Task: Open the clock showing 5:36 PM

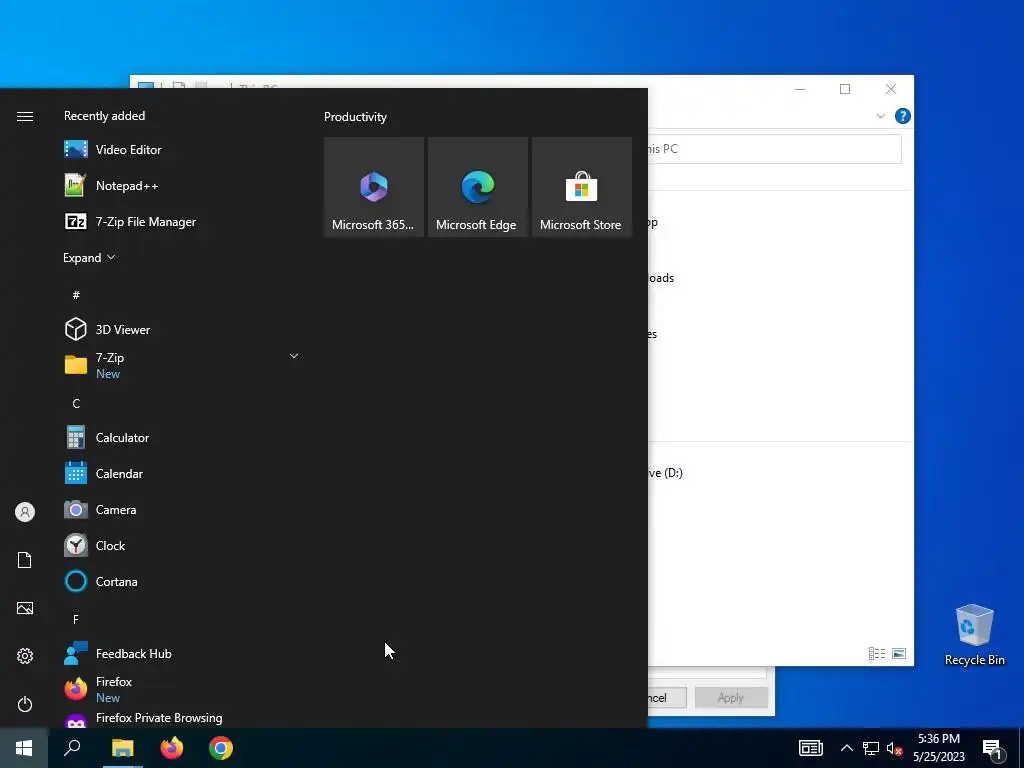Action: pos(939,748)
